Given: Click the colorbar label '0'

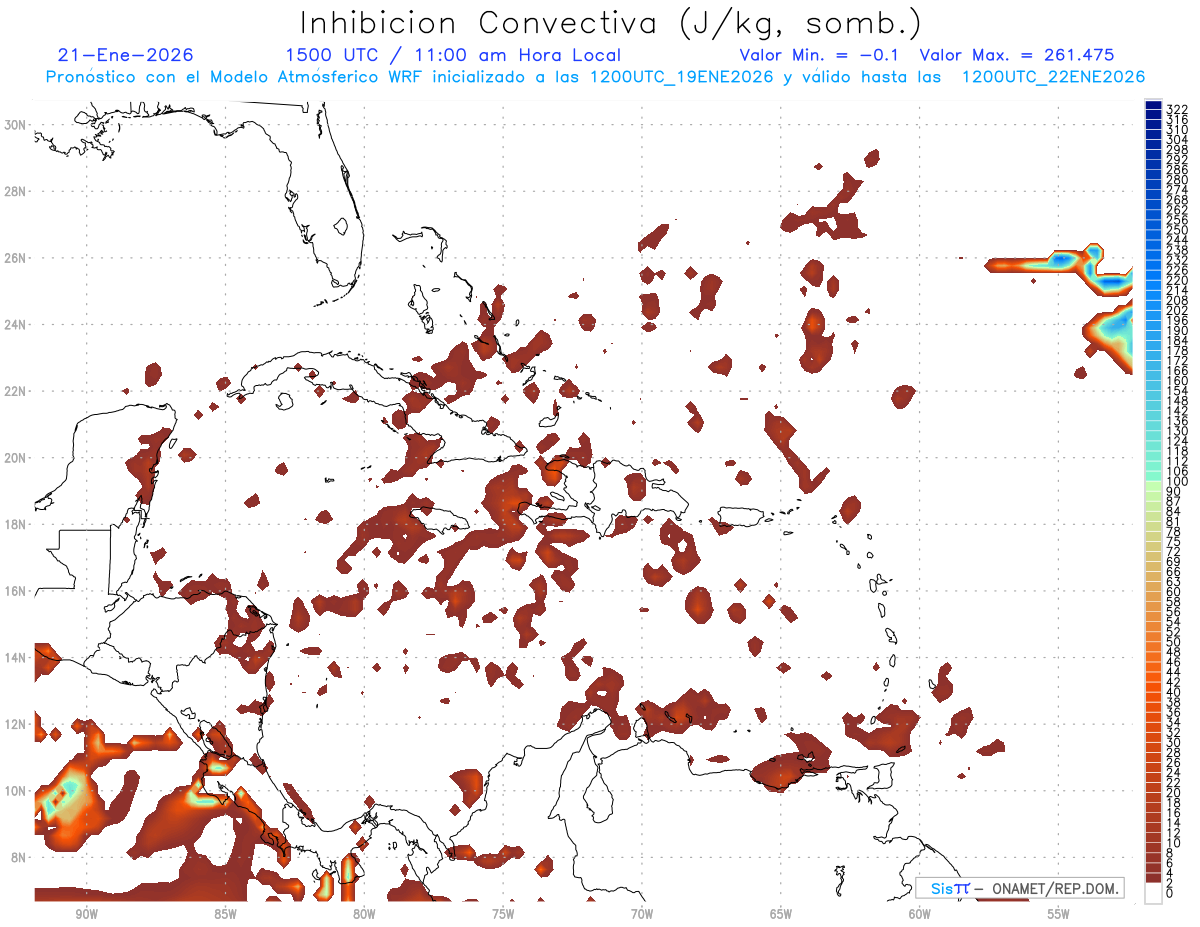Looking at the screenshot, I should click(x=1170, y=894).
